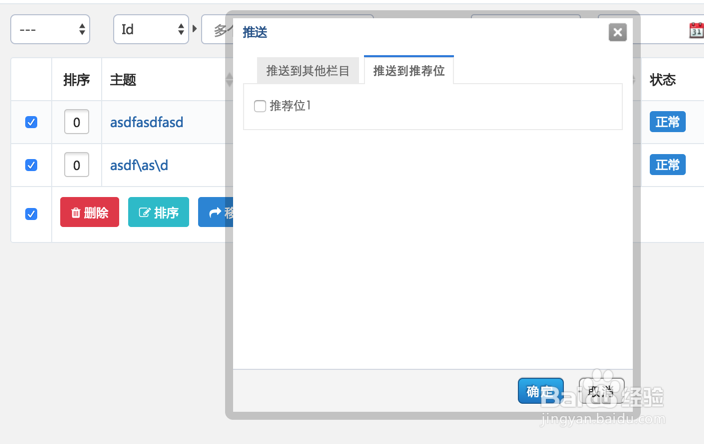
Task: Delete selected items with the red 删除 button
Action: (x=89, y=212)
